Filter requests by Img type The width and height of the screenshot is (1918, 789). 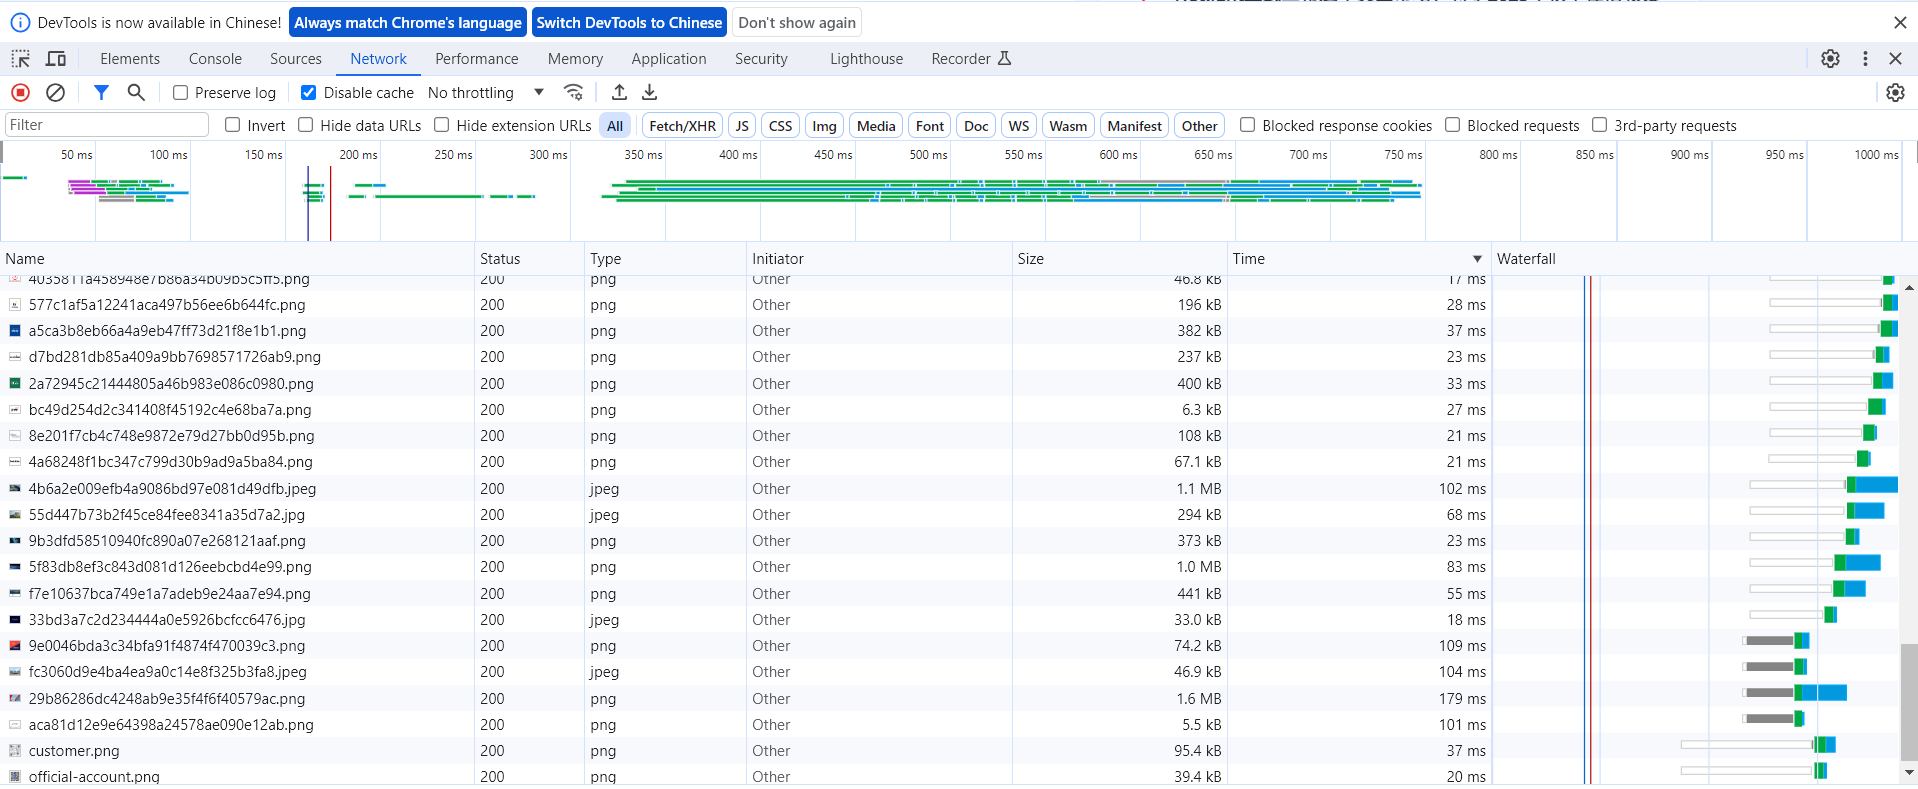tap(824, 125)
